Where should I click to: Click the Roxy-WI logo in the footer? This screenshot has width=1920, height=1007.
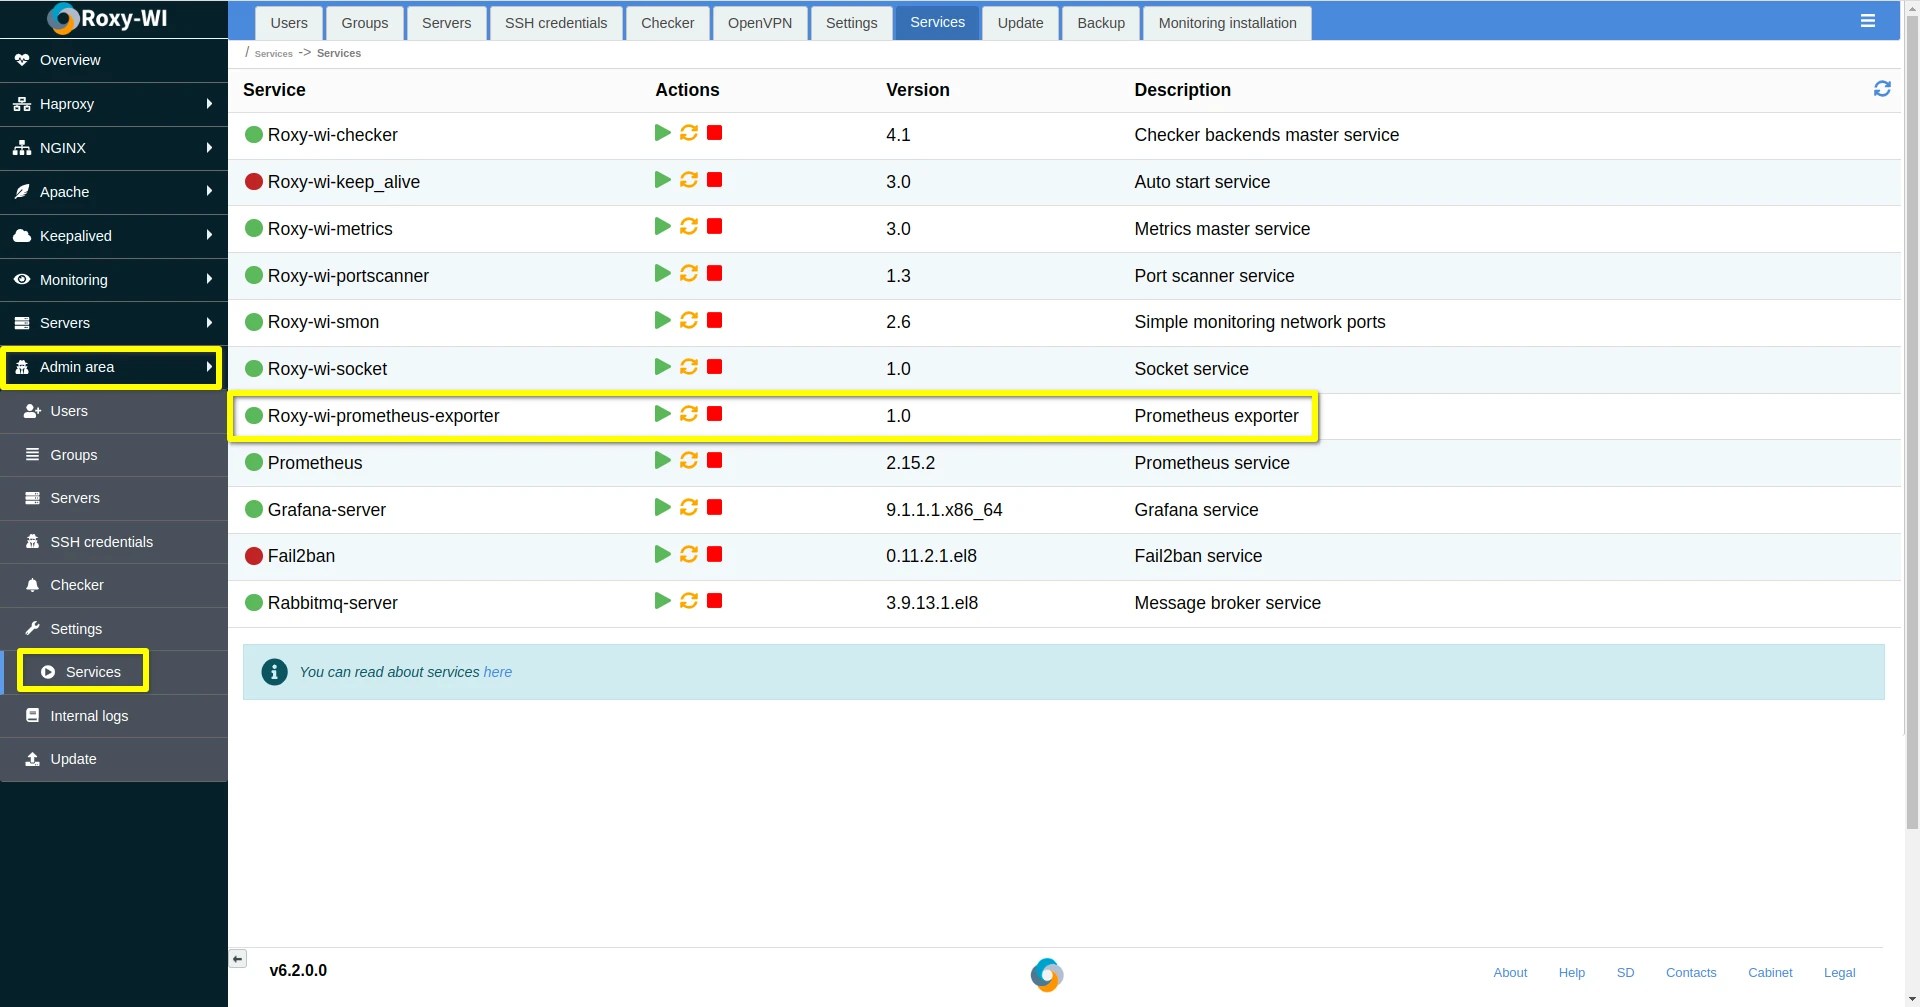(1047, 974)
